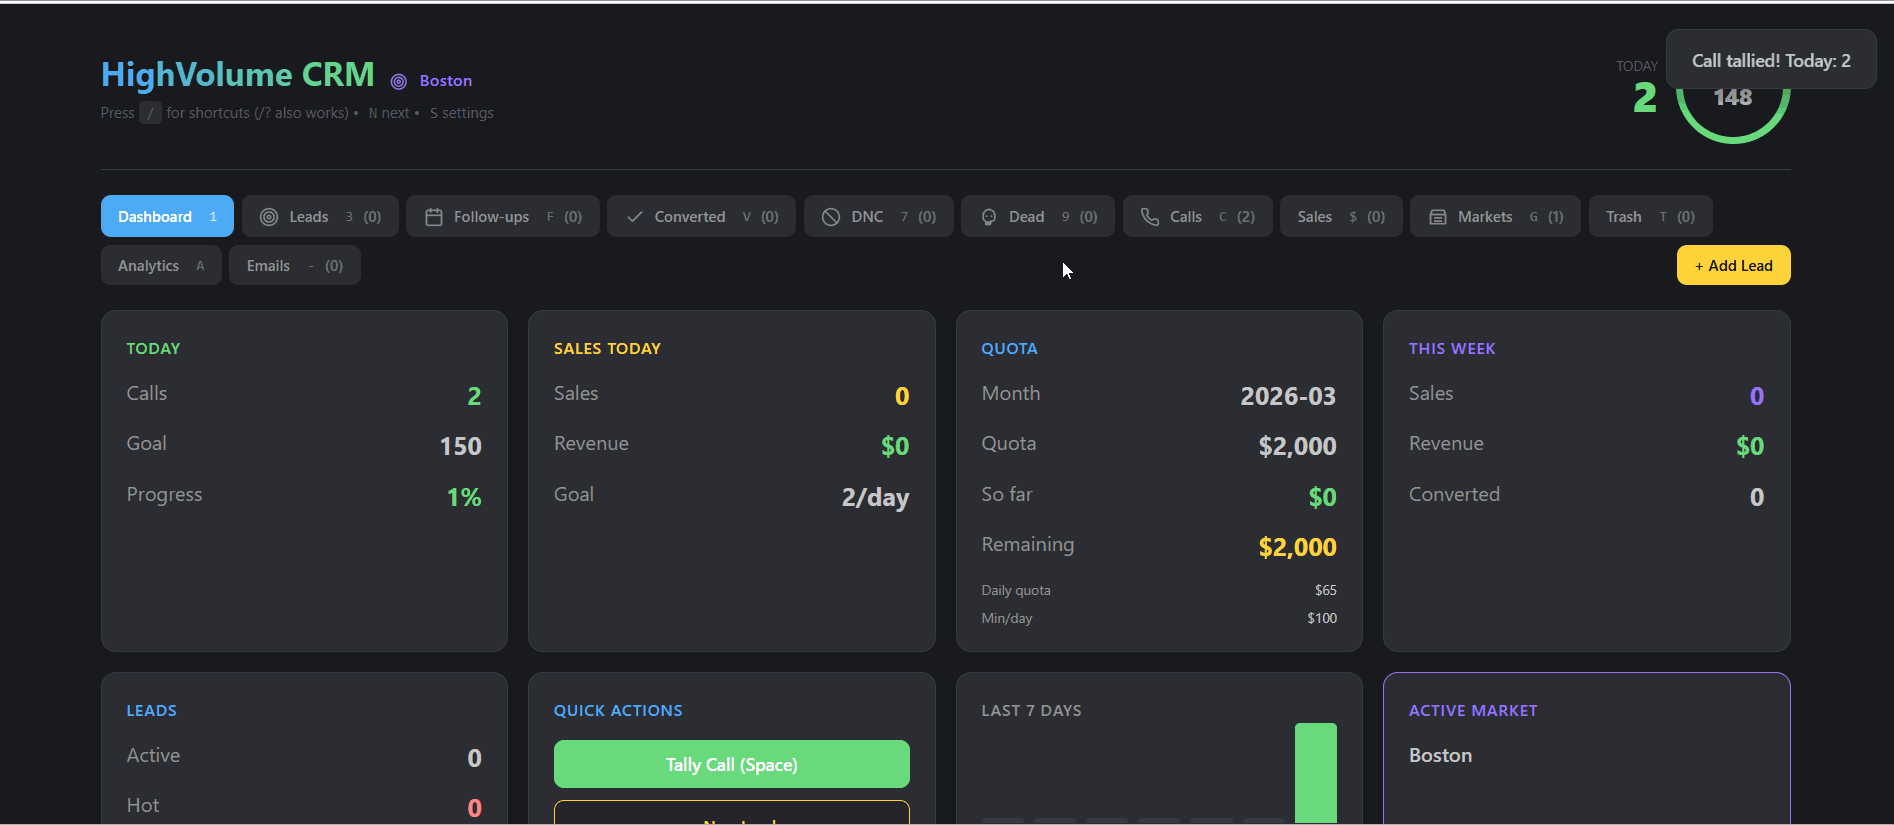Click the 'N next' hint text
The height and width of the screenshot is (825, 1894).
click(389, 113)
